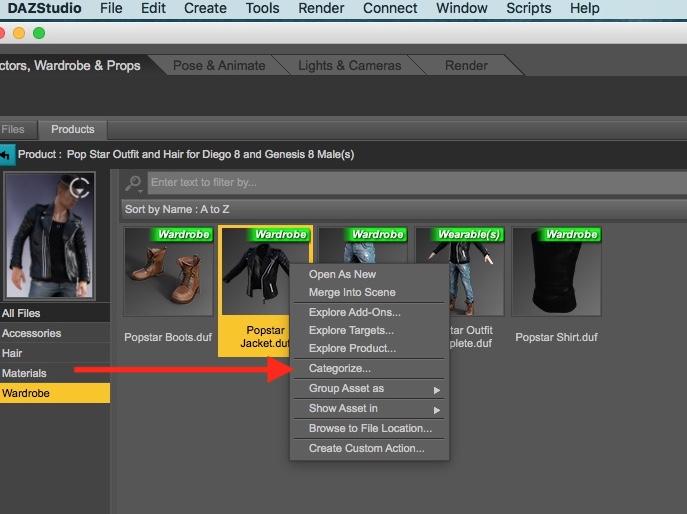Choose Create Custom Action...
Screen dimensions: 687x514
pyautogui.click(x=369, y=449)
